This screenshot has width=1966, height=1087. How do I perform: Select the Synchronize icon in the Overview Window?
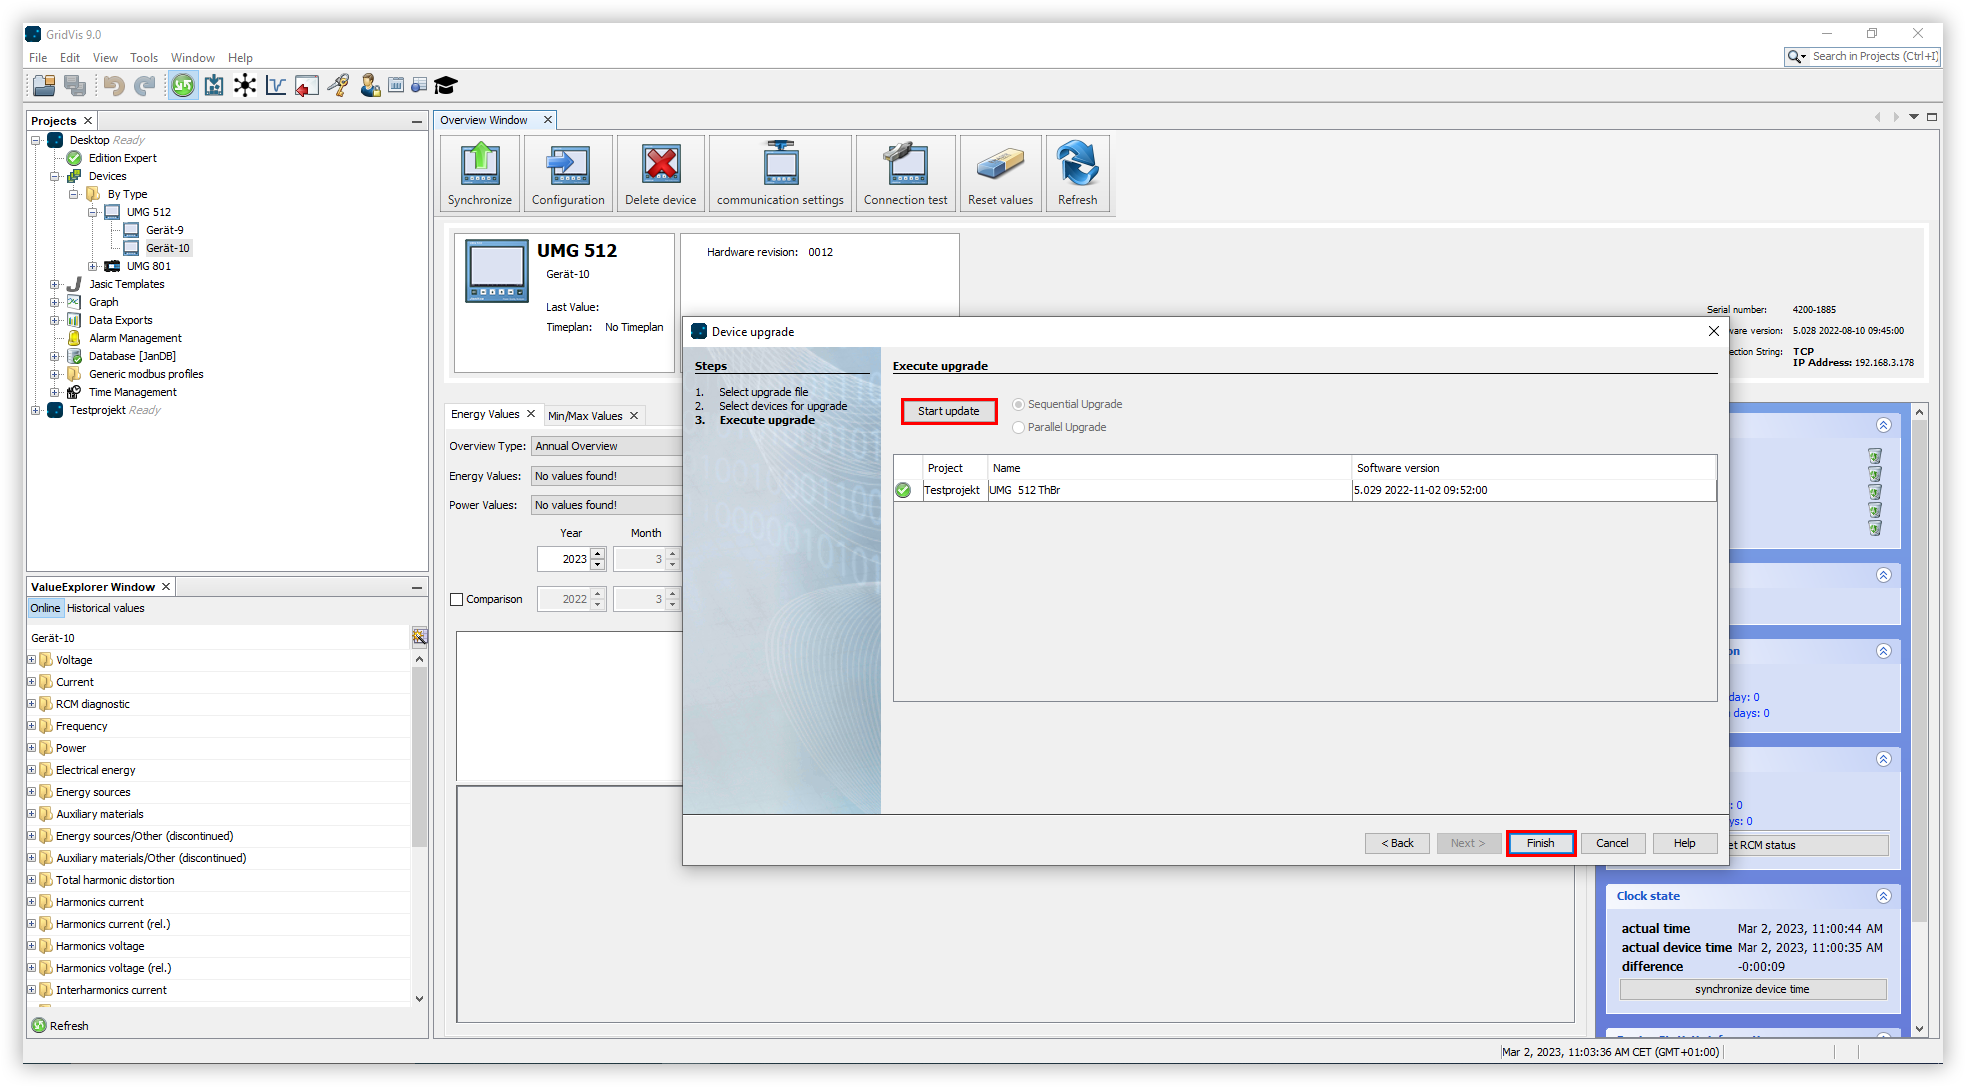tap(480, 172)
